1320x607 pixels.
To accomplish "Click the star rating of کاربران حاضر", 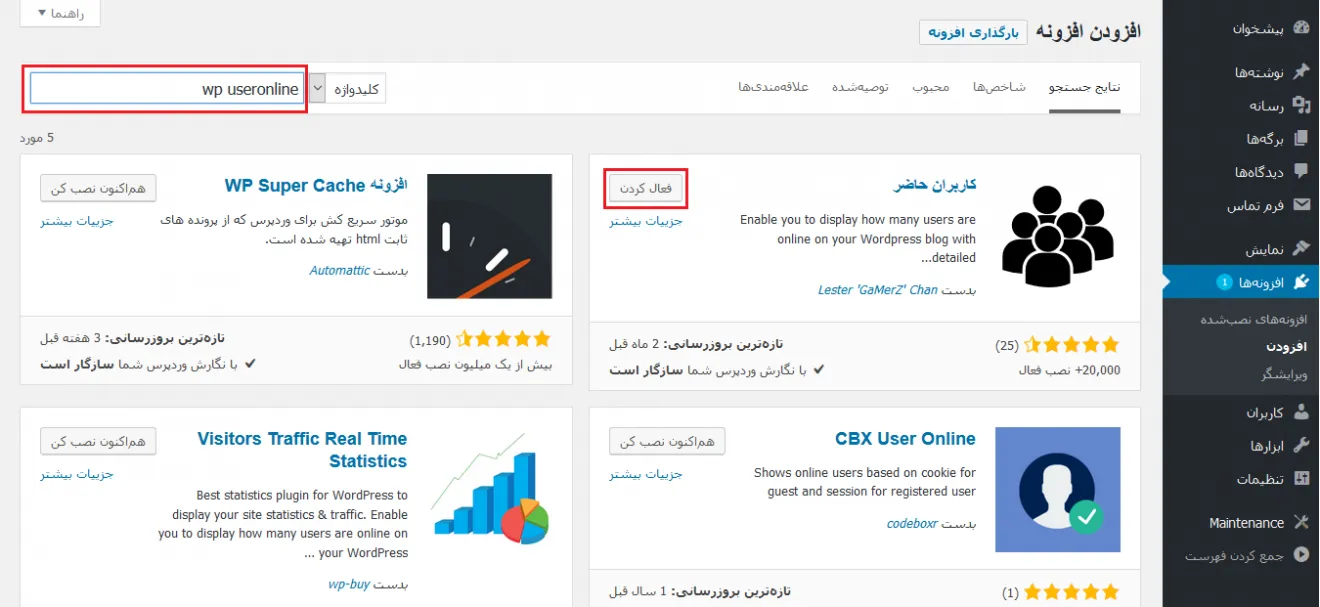I will pyautogui.click(x=1073, y=345).
